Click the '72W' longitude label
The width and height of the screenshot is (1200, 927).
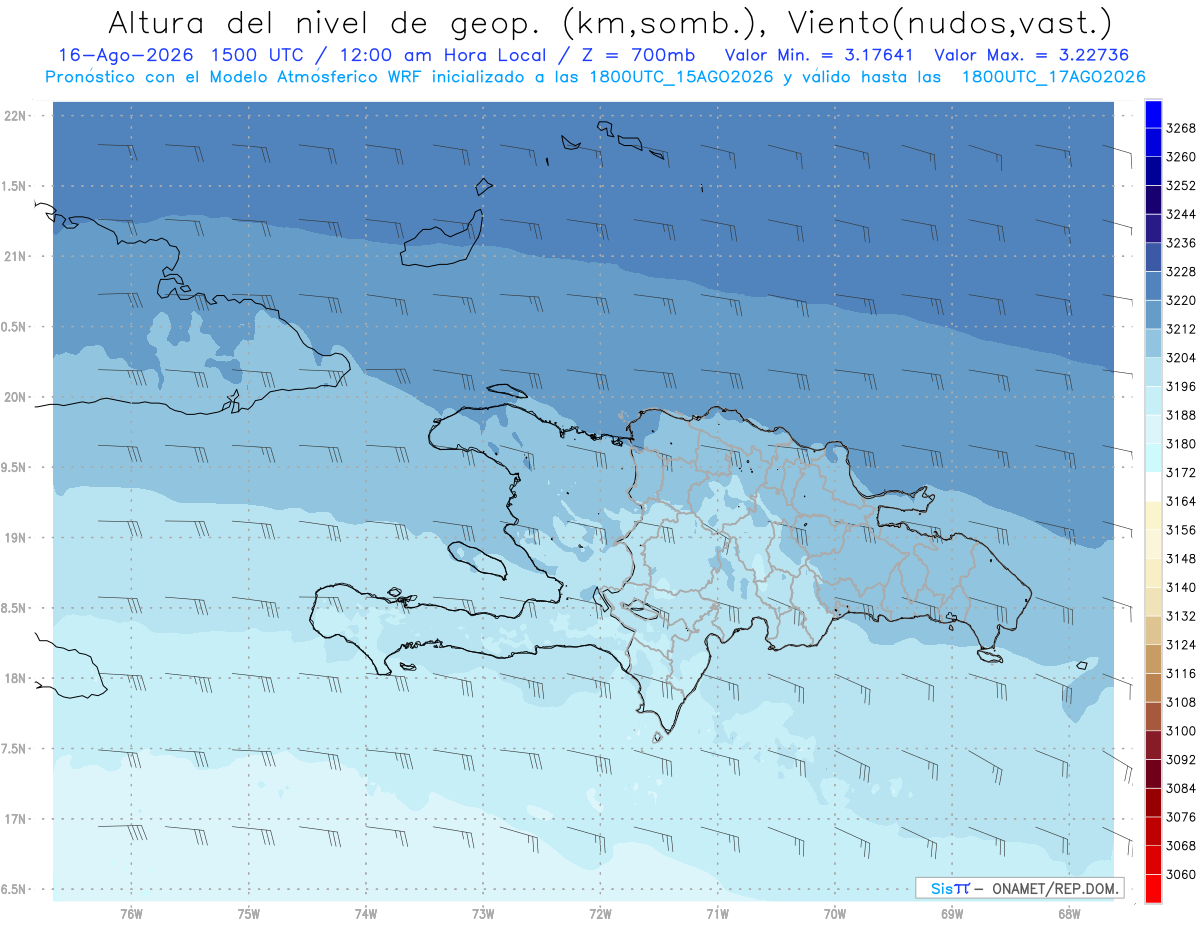point(600,913)
